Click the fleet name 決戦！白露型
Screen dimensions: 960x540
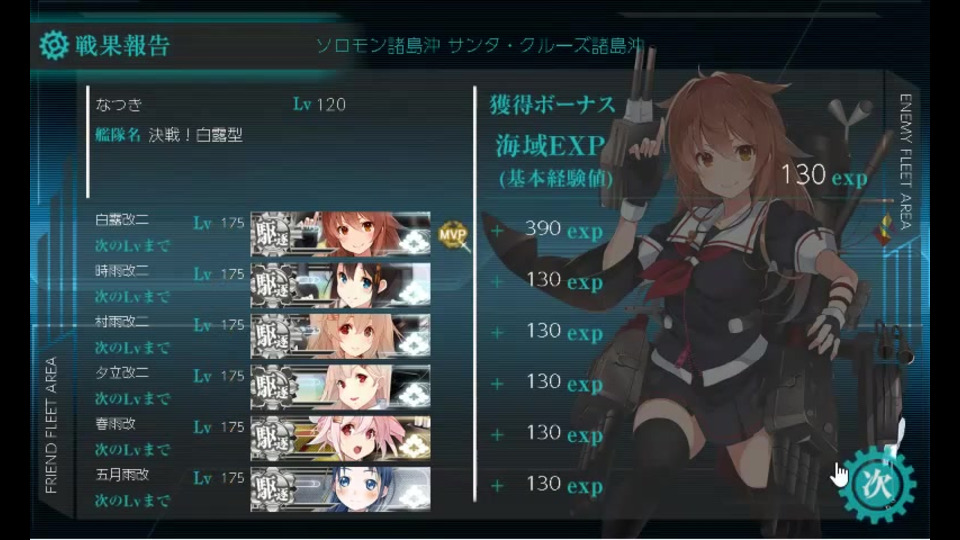pos(195,135)
